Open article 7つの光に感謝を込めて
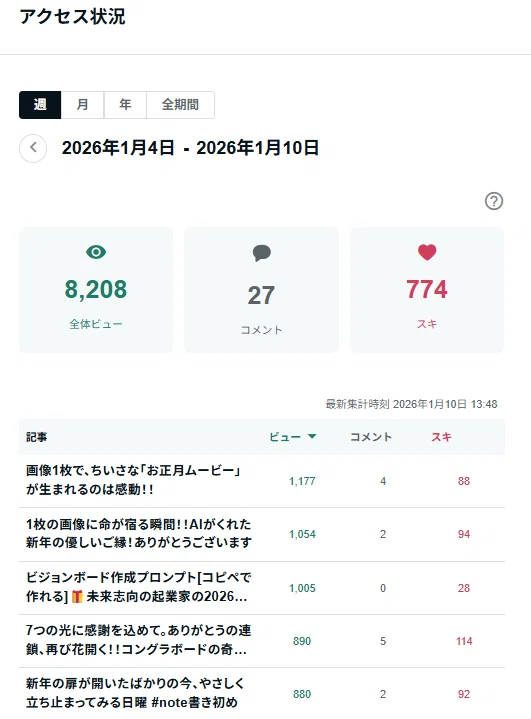Screen dimensions: 531x719 138,640
